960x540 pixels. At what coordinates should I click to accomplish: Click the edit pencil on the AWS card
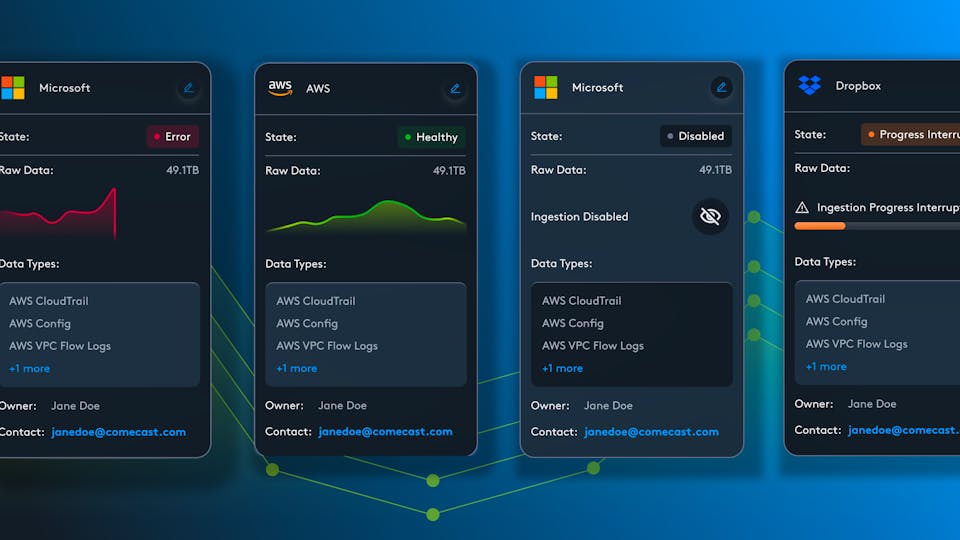pyautogui.click(x=455, y=88)
